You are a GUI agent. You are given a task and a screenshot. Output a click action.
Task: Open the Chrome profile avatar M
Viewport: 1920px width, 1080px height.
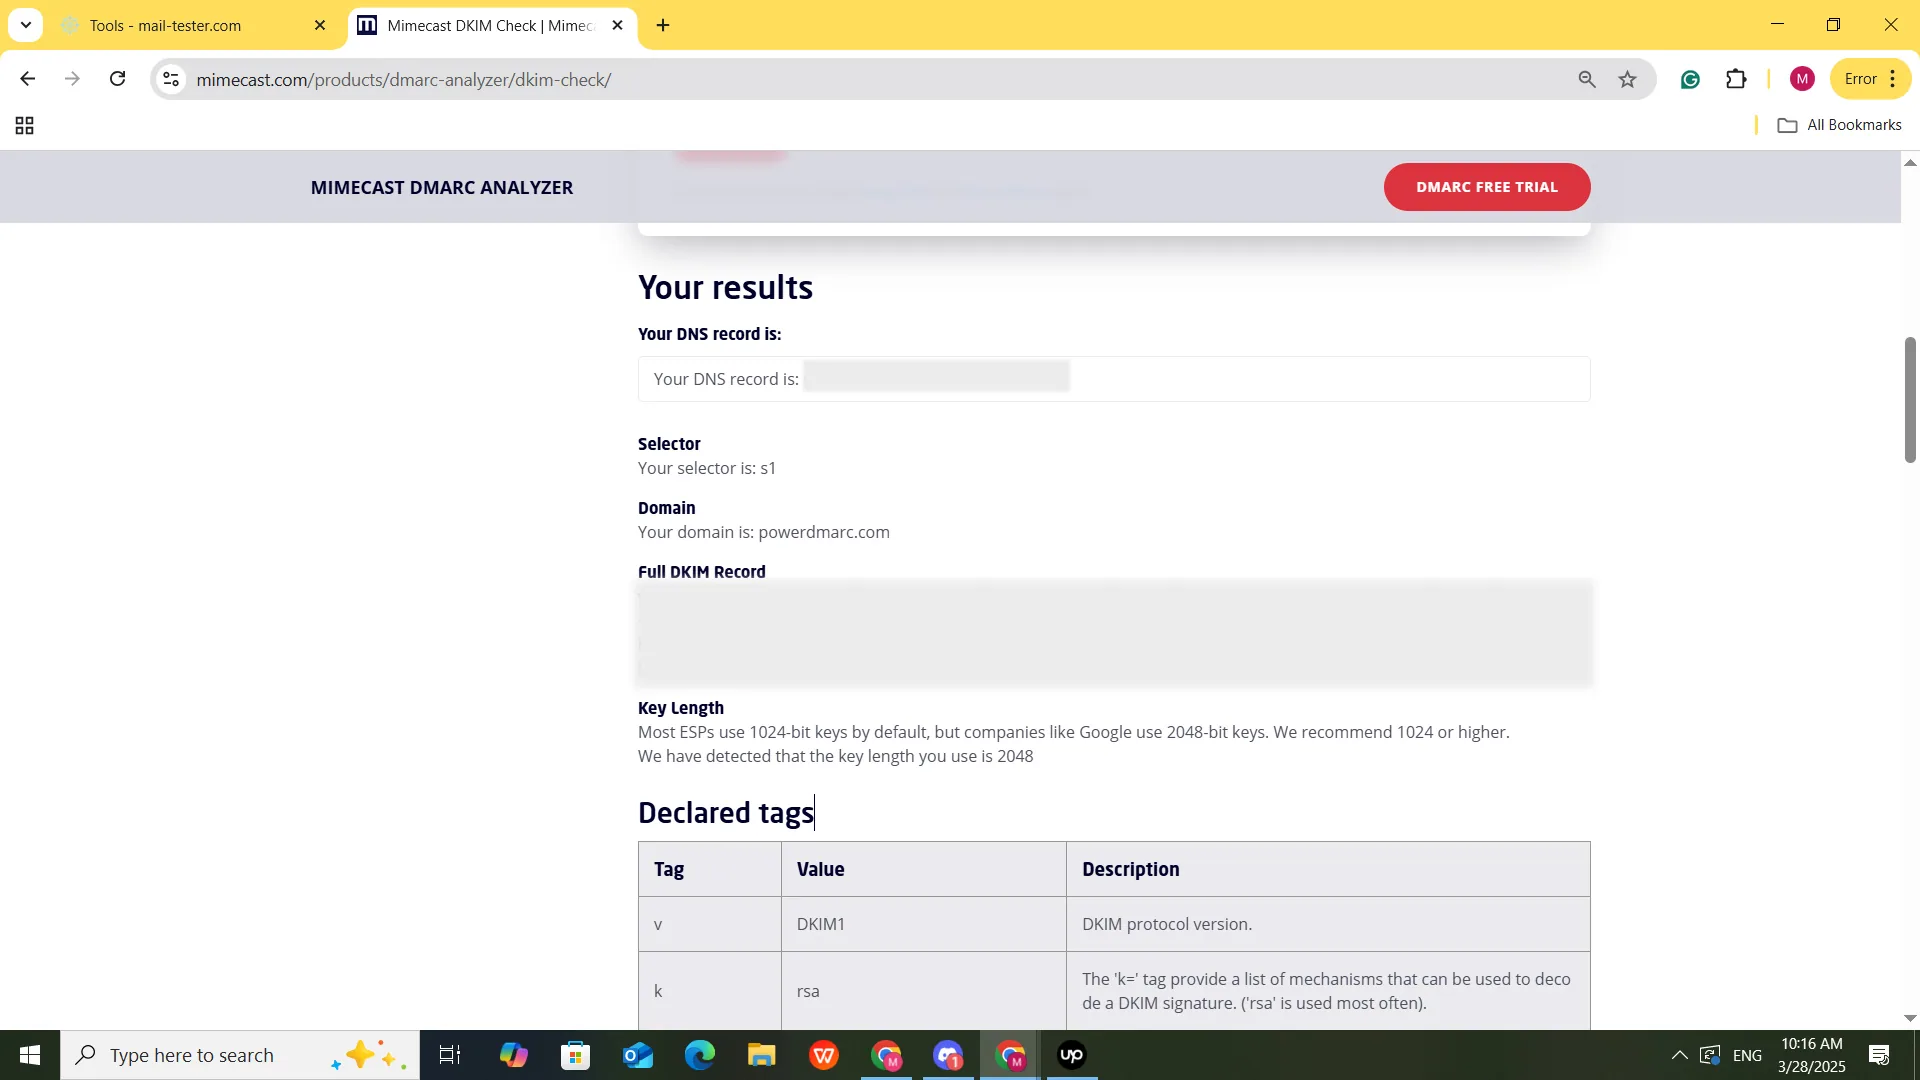(x=1802, y=79)
